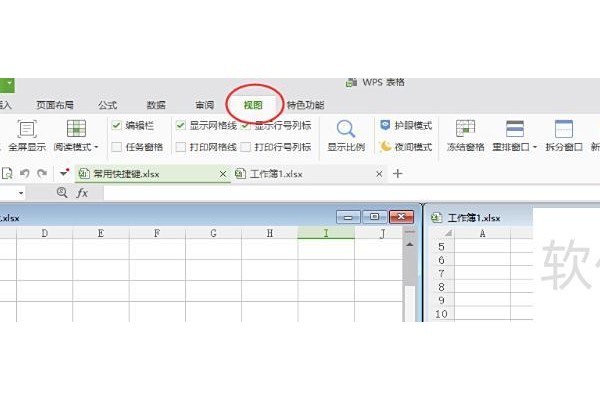
Task: Click the 重排窗口 arrange windows icon
Action: 515,128
